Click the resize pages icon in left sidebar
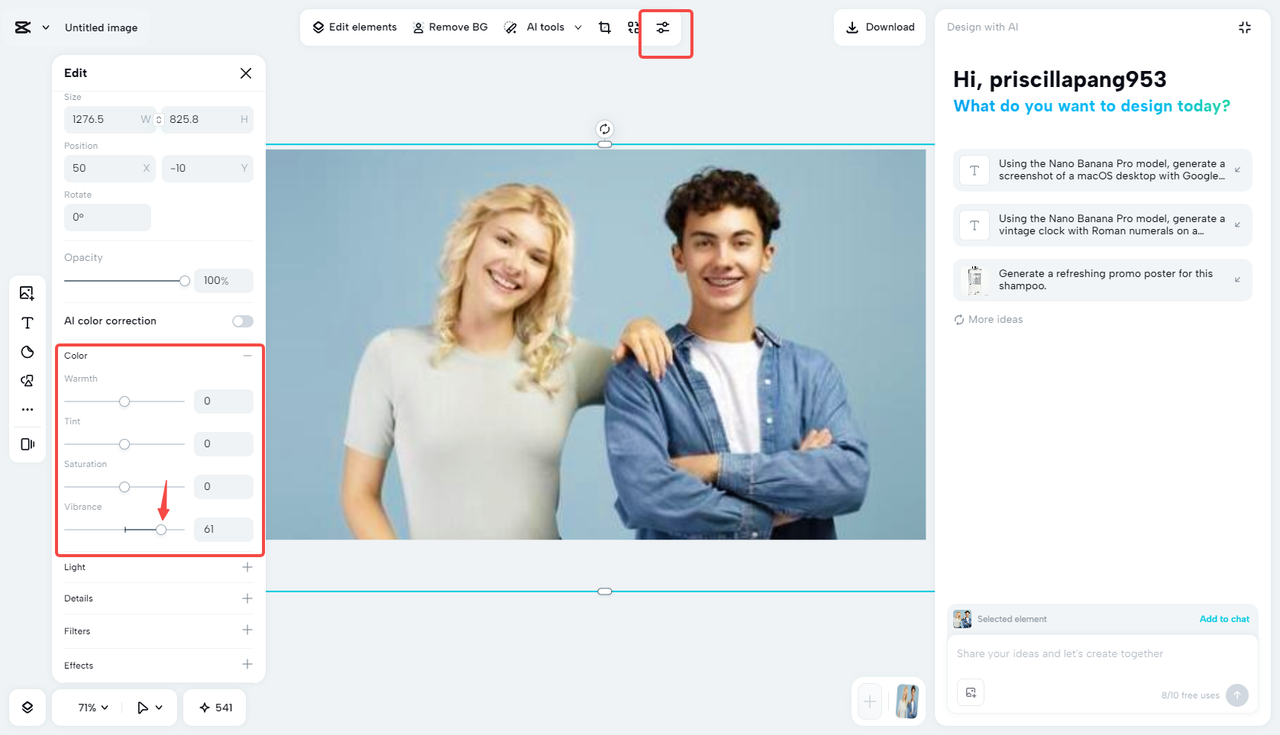The image size is (1280, 735). pos(27,444)
